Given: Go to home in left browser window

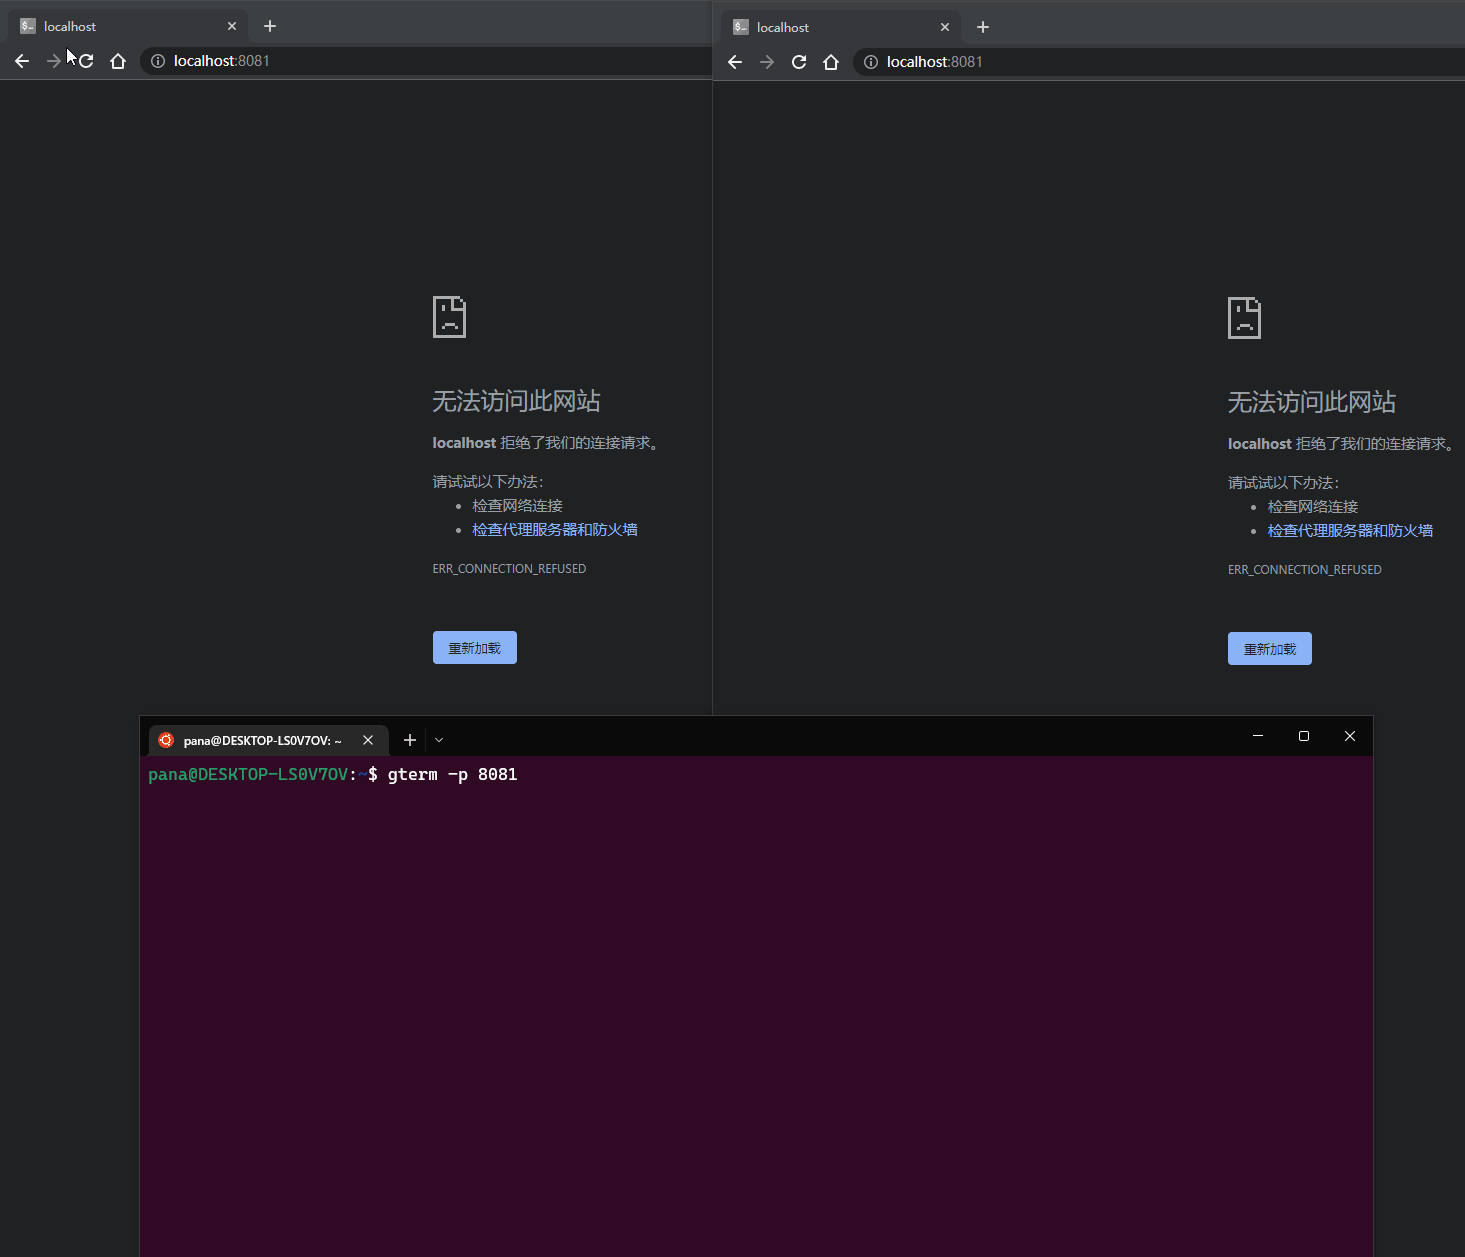Looking at the screenshot, I should [x=118, y=61].
